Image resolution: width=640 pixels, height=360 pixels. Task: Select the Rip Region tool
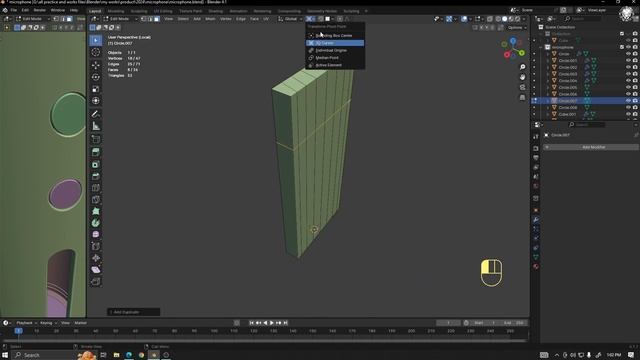(96, 282)
